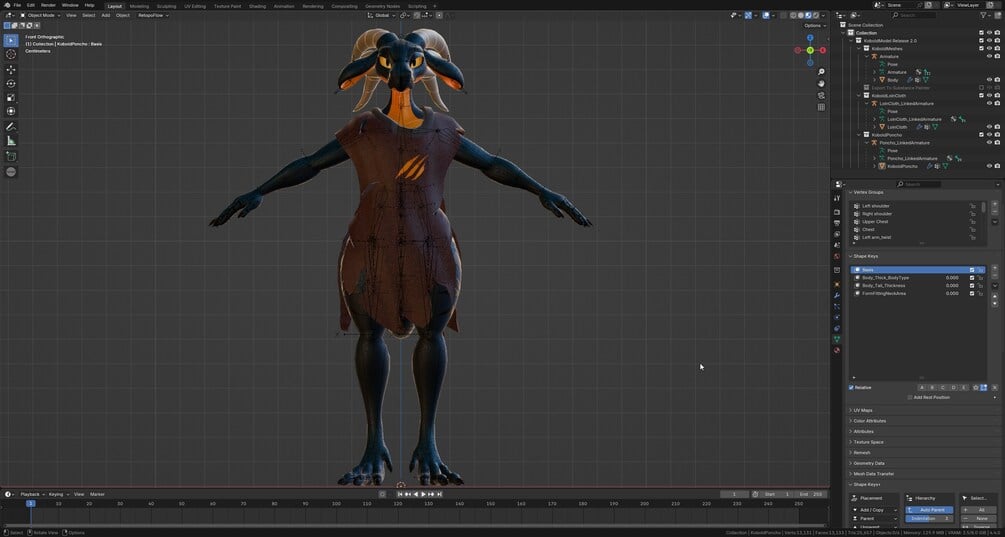
Task: Open the Modifiers wrench properties tab
Action: coord(836,295)
